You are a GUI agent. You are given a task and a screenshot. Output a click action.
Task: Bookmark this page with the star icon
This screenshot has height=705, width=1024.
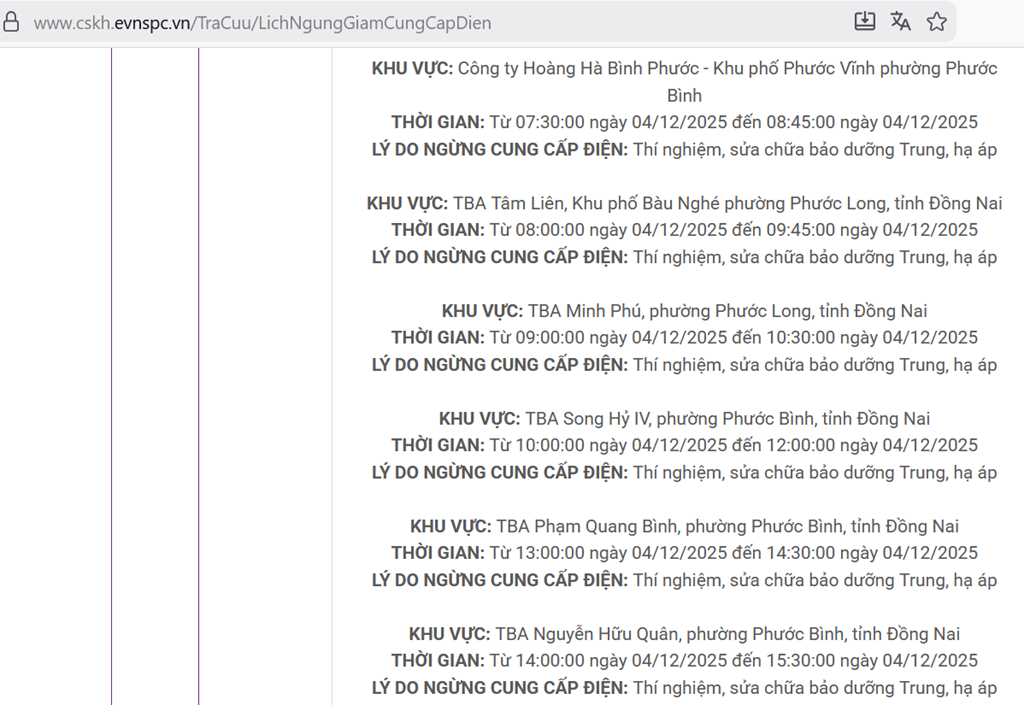(936, 22)
